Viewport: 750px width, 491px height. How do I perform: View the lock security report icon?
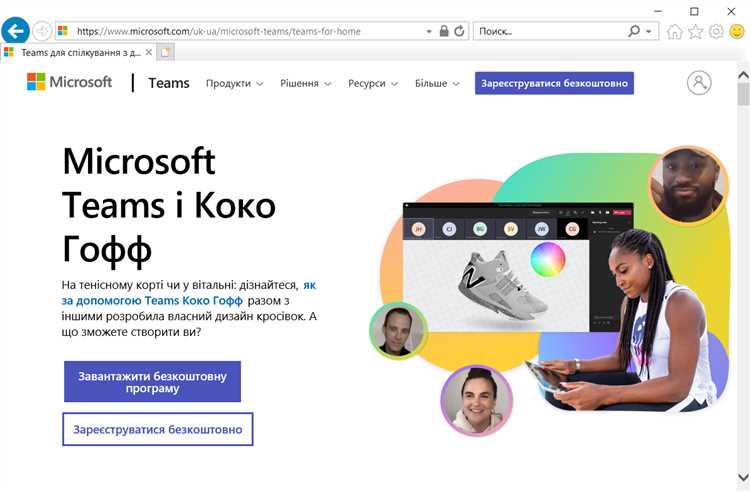tap(444, 31)
